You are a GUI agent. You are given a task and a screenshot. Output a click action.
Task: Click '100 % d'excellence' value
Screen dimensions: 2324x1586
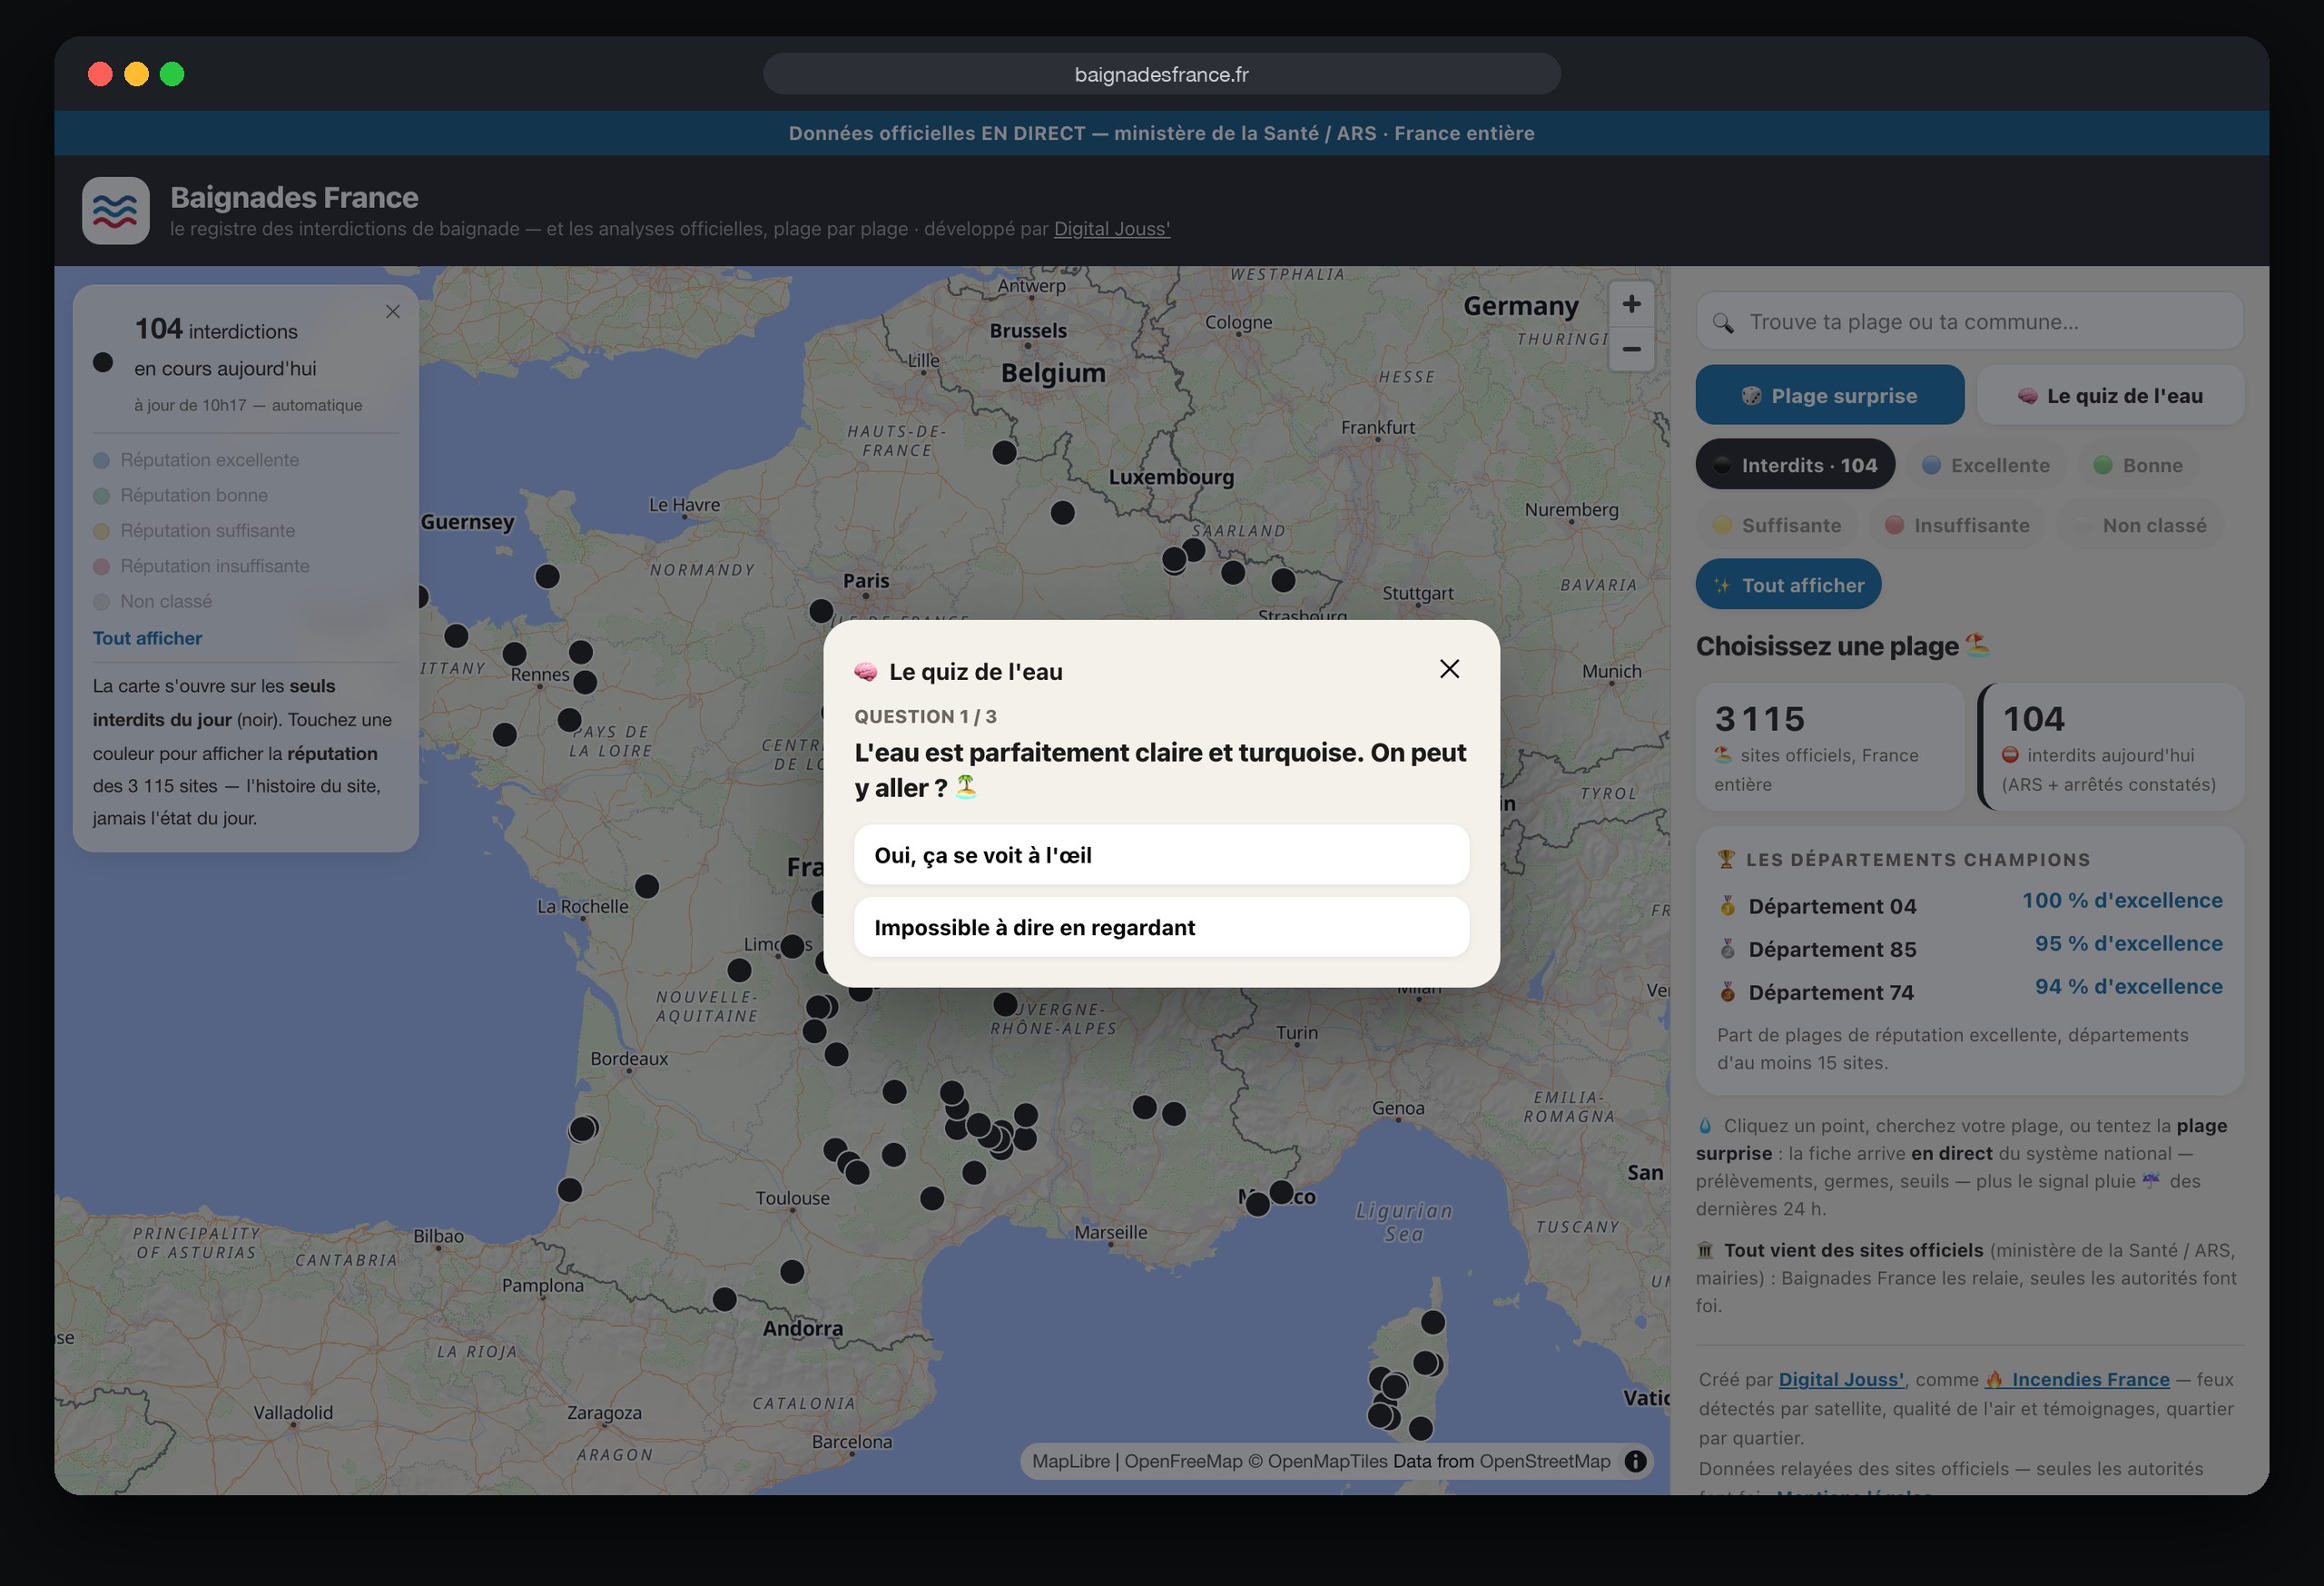pos(2122,900)
